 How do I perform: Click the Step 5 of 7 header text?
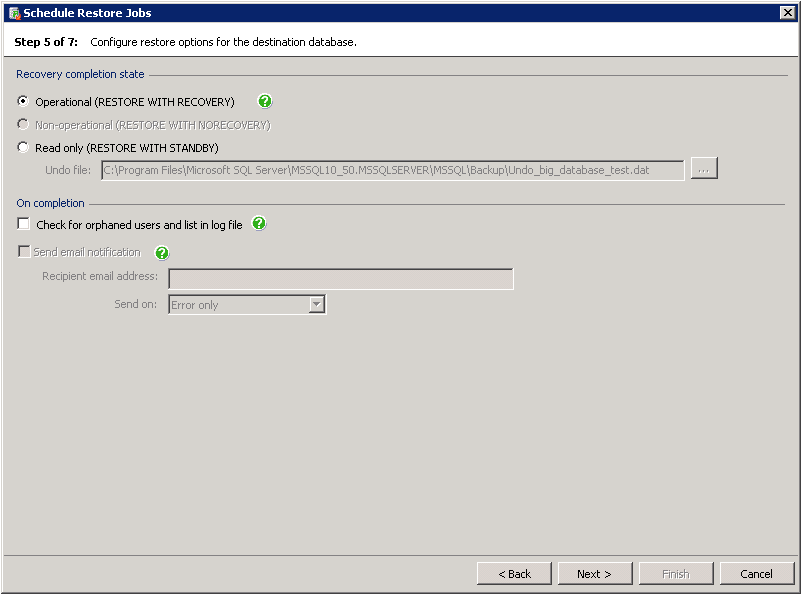tap(46, 42)
